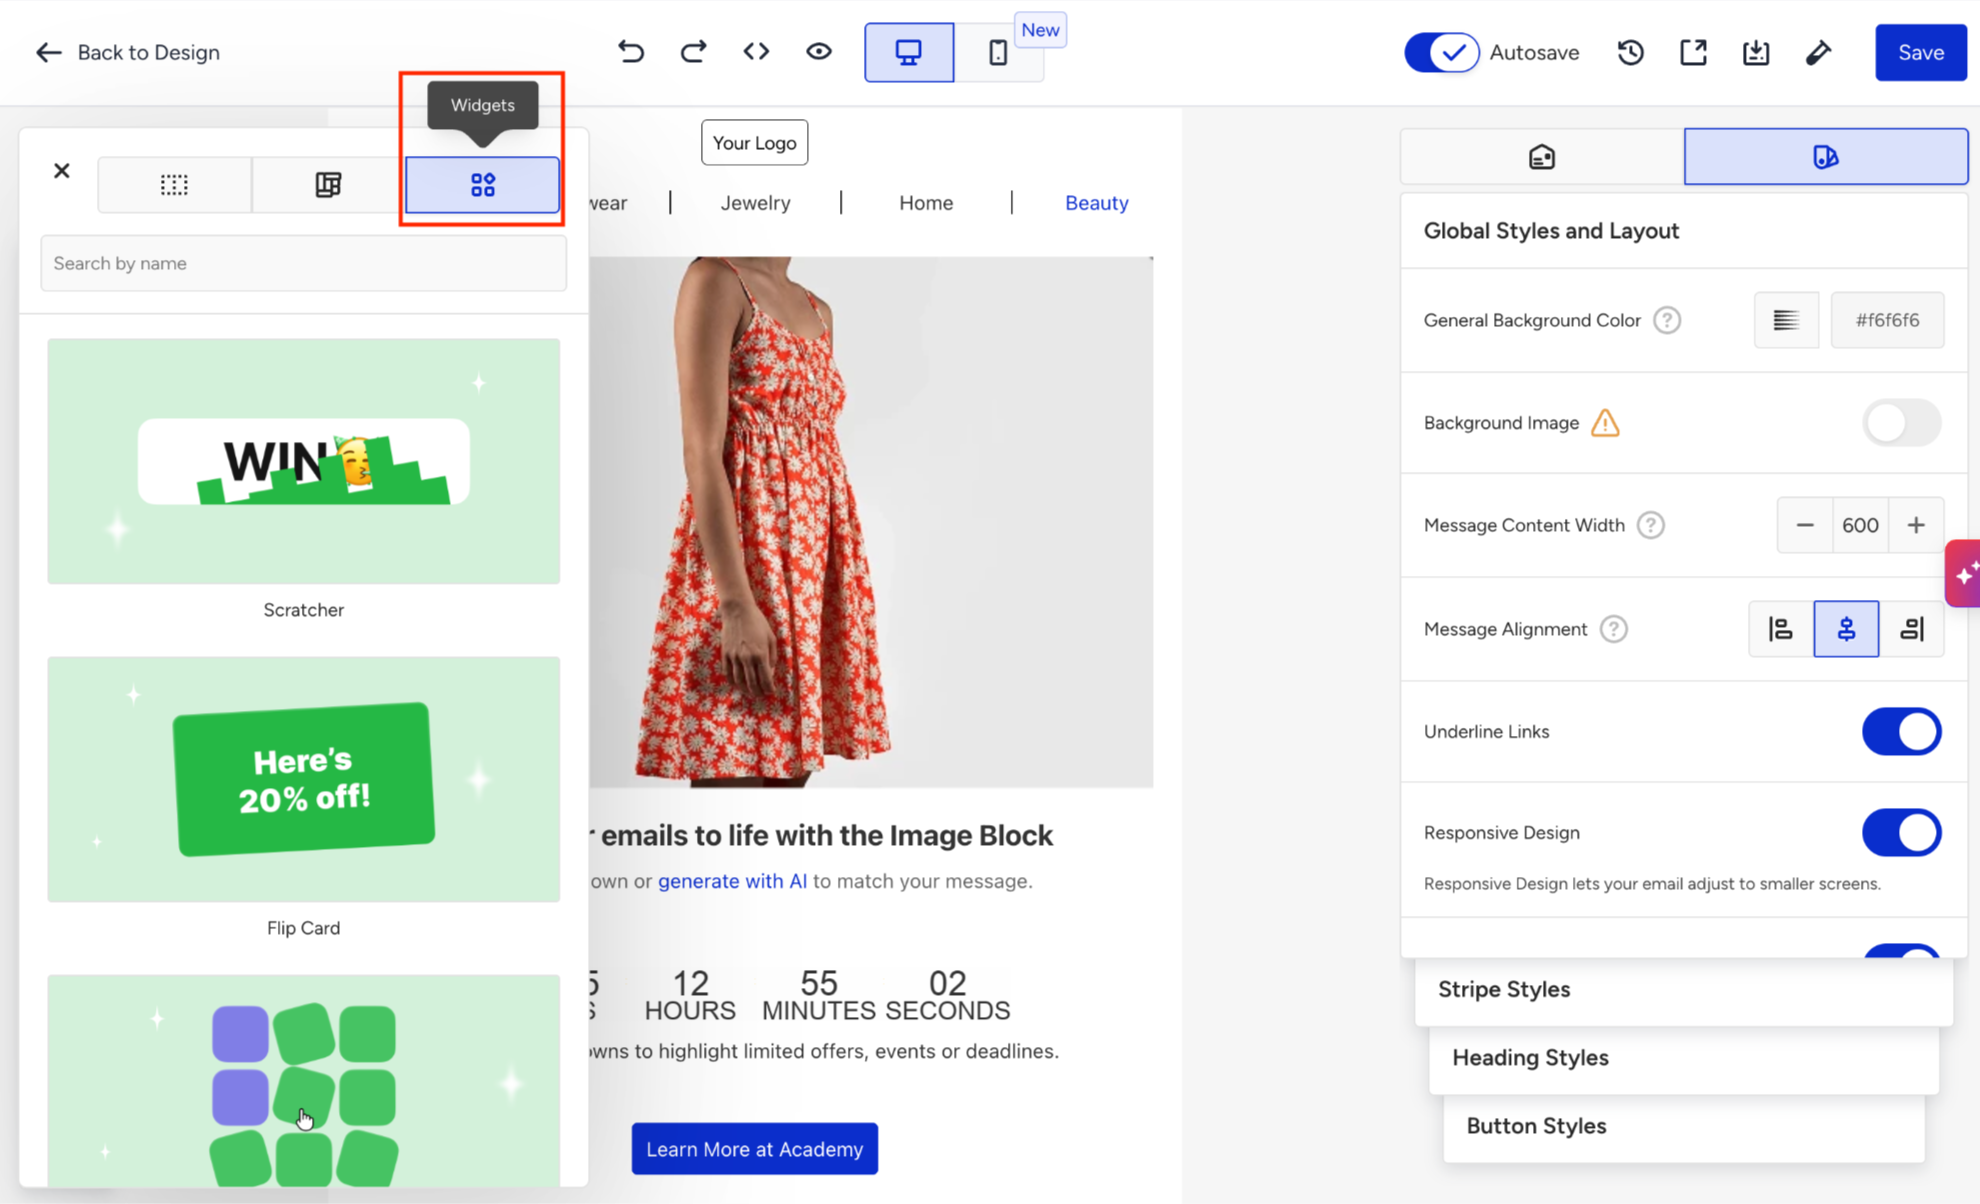Disable the Underline Links switch
Screen dimensions: 1980x1204
[1901, 732]
